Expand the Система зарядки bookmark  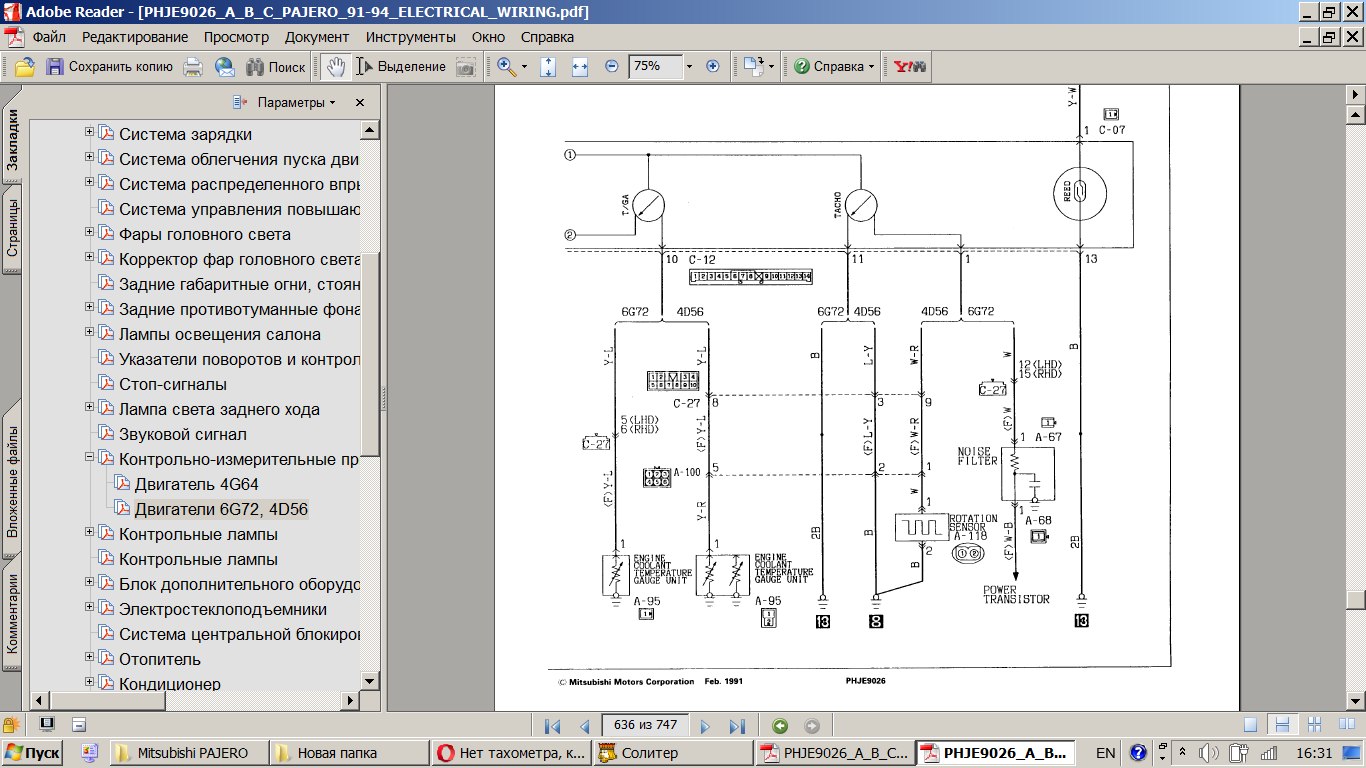click(x=90, y=132)
